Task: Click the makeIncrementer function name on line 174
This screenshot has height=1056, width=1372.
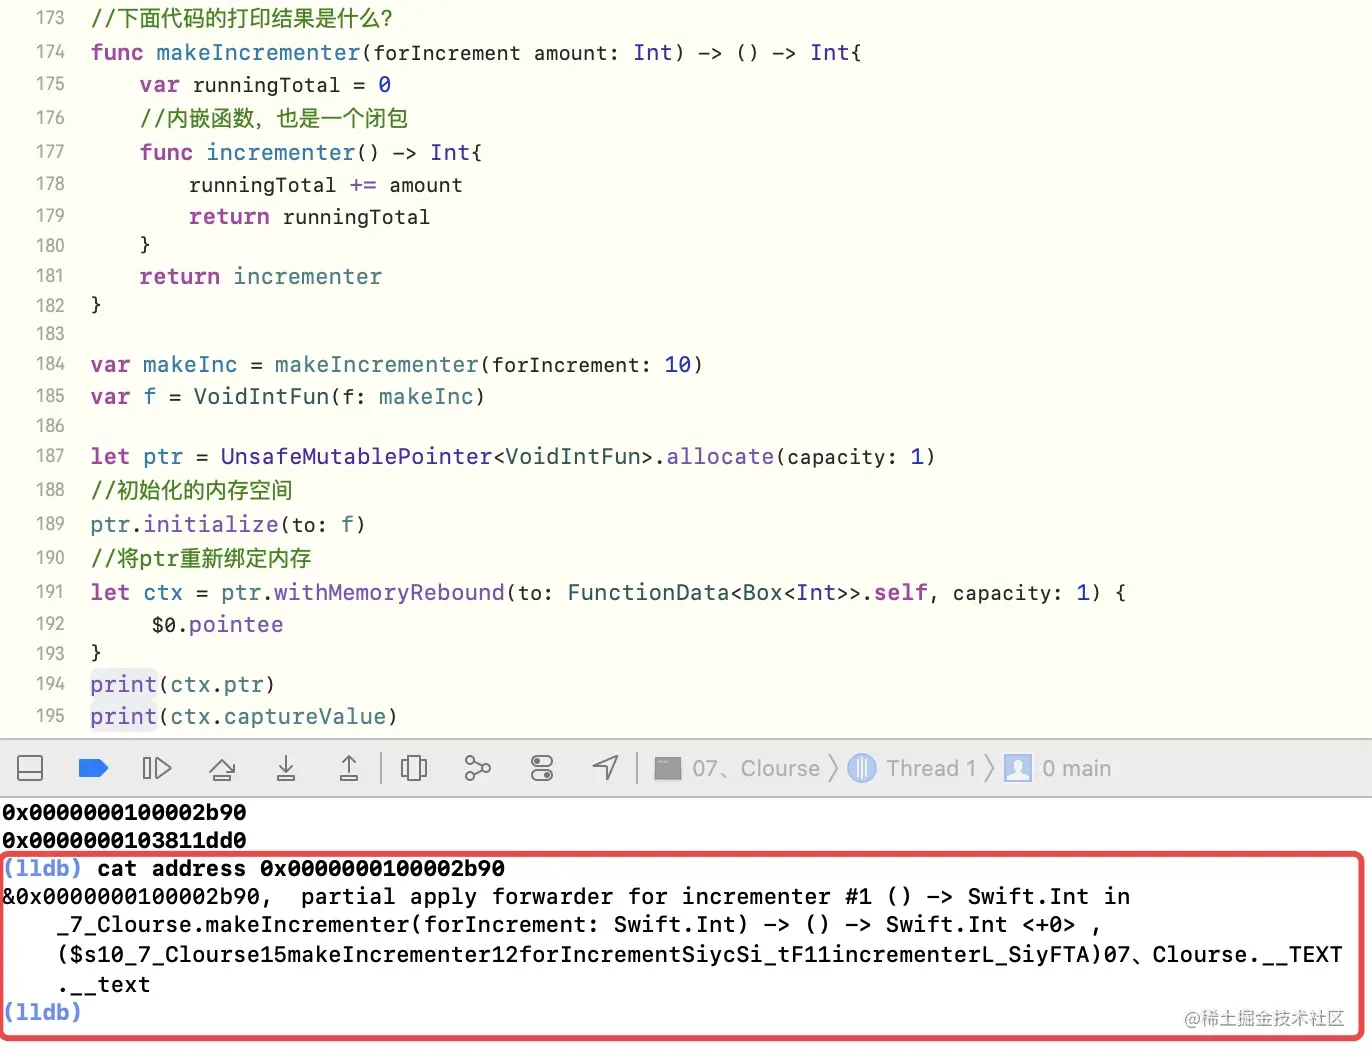Action: [x=258, y=52]
